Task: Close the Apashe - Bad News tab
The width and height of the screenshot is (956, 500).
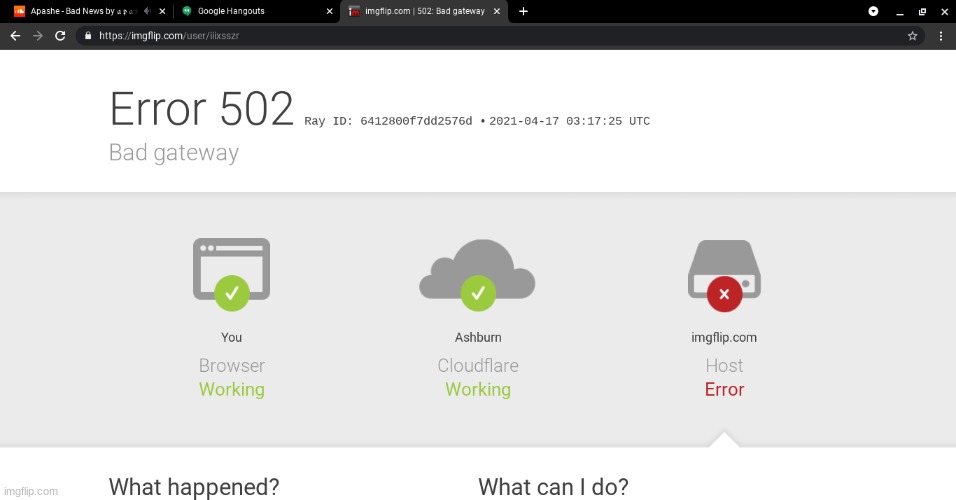Action: tap(162, 11)
